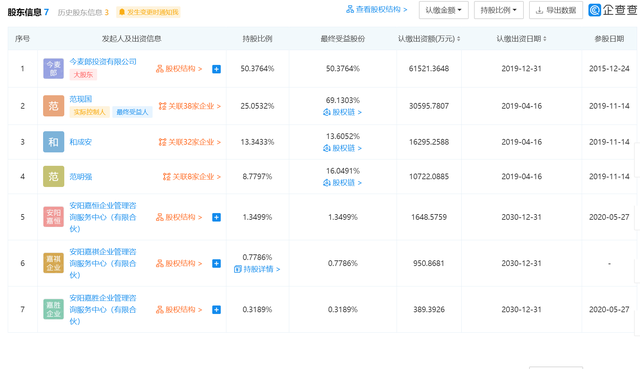Click the orange 范 avatar for 范现国
The width and height of the screenshot is (640, 369).
tap(53, 106)
